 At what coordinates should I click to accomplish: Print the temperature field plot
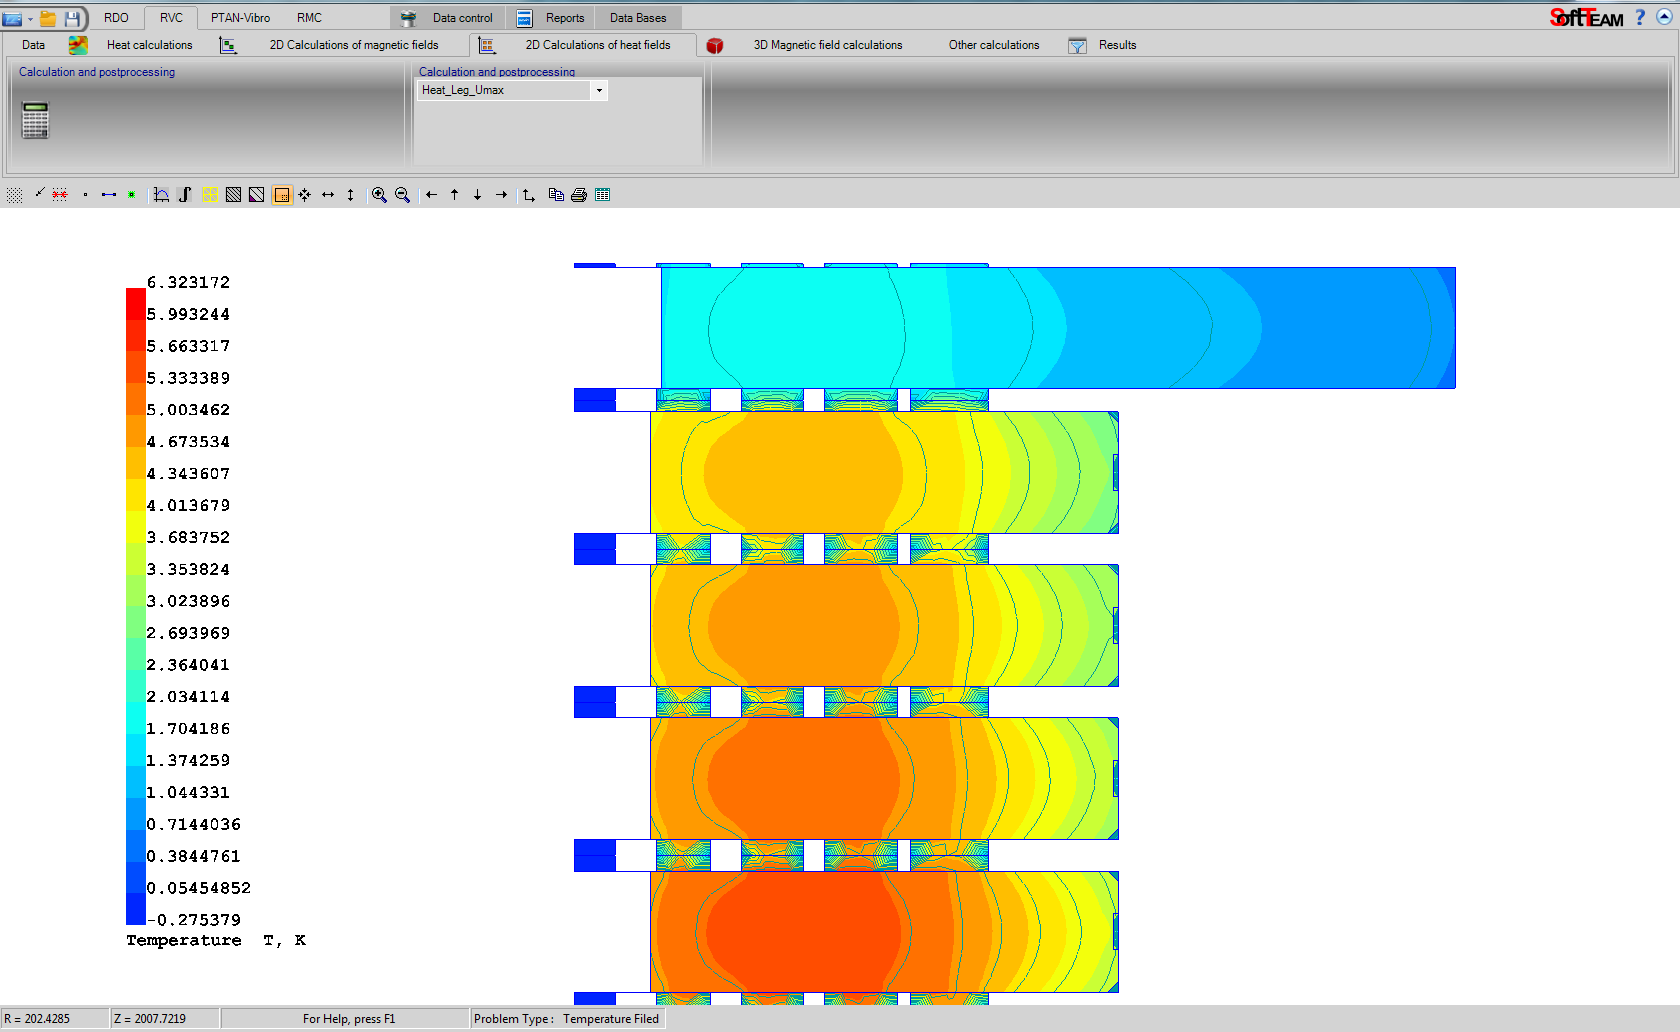[579, 195]
